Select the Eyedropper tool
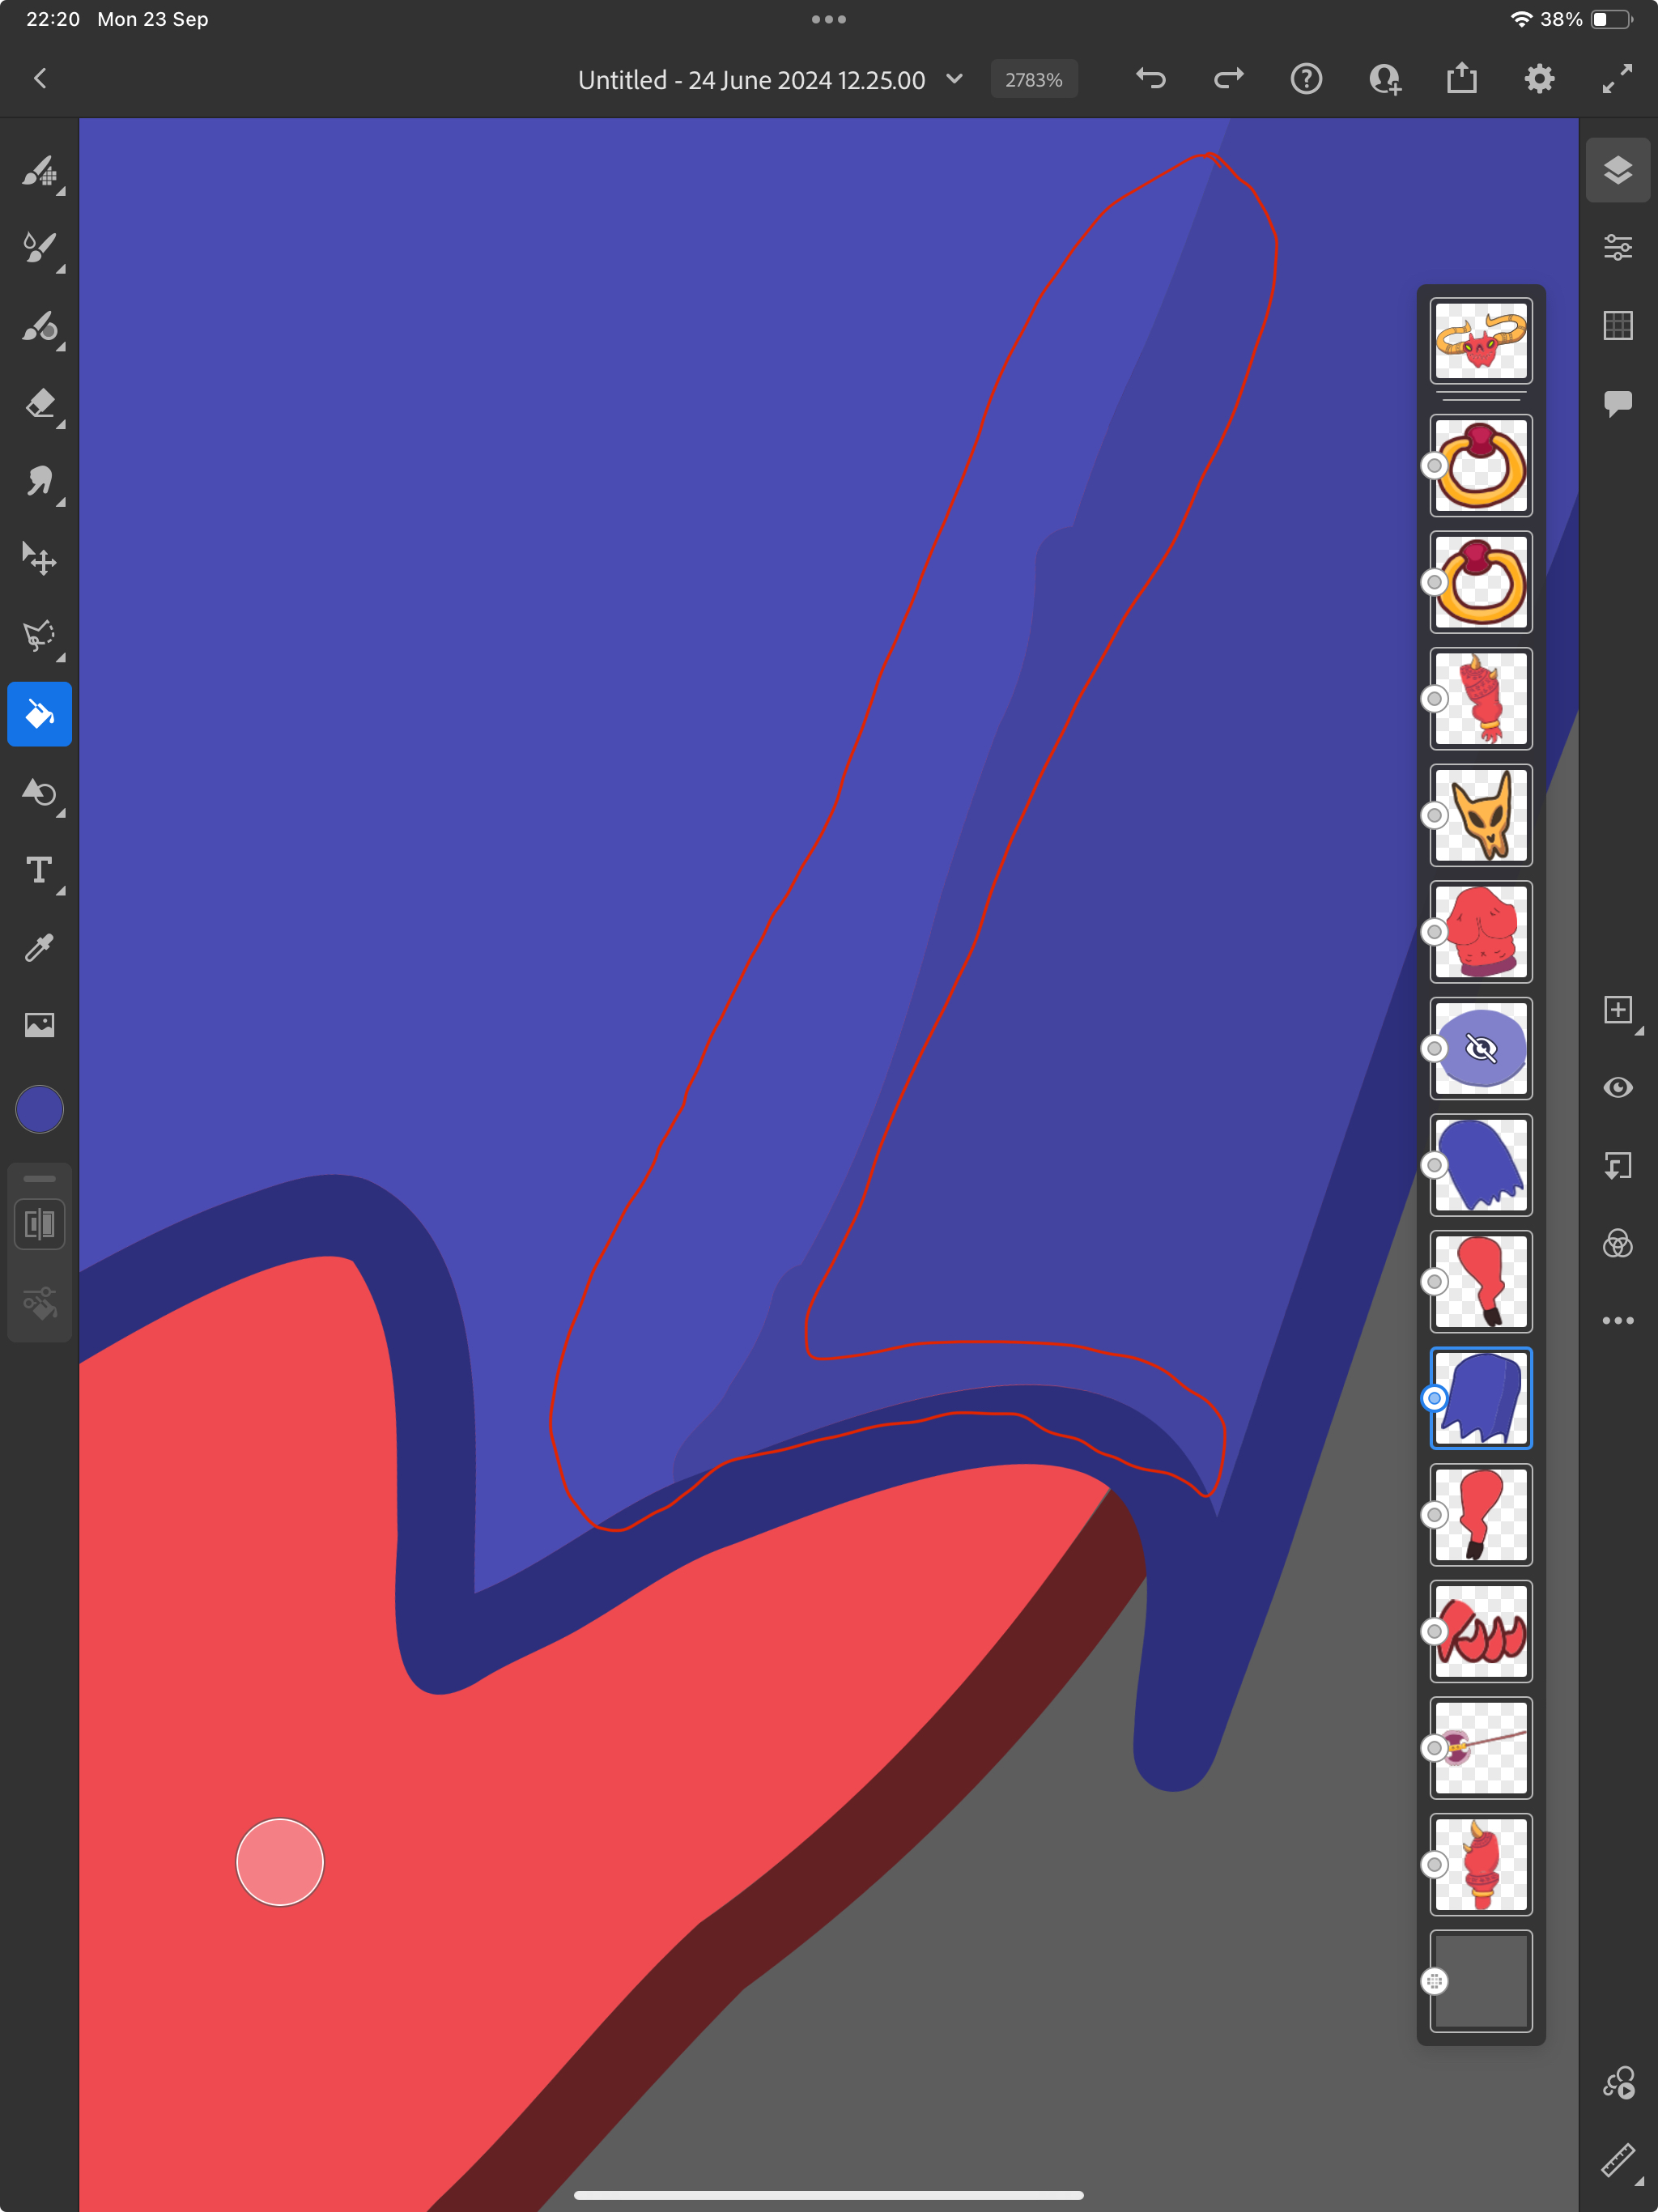 click(x=40, y=948)
